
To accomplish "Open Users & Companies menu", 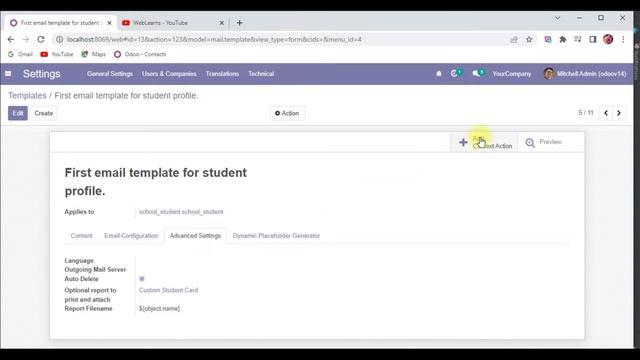I will pyautogui.click(x=169, y=74).
